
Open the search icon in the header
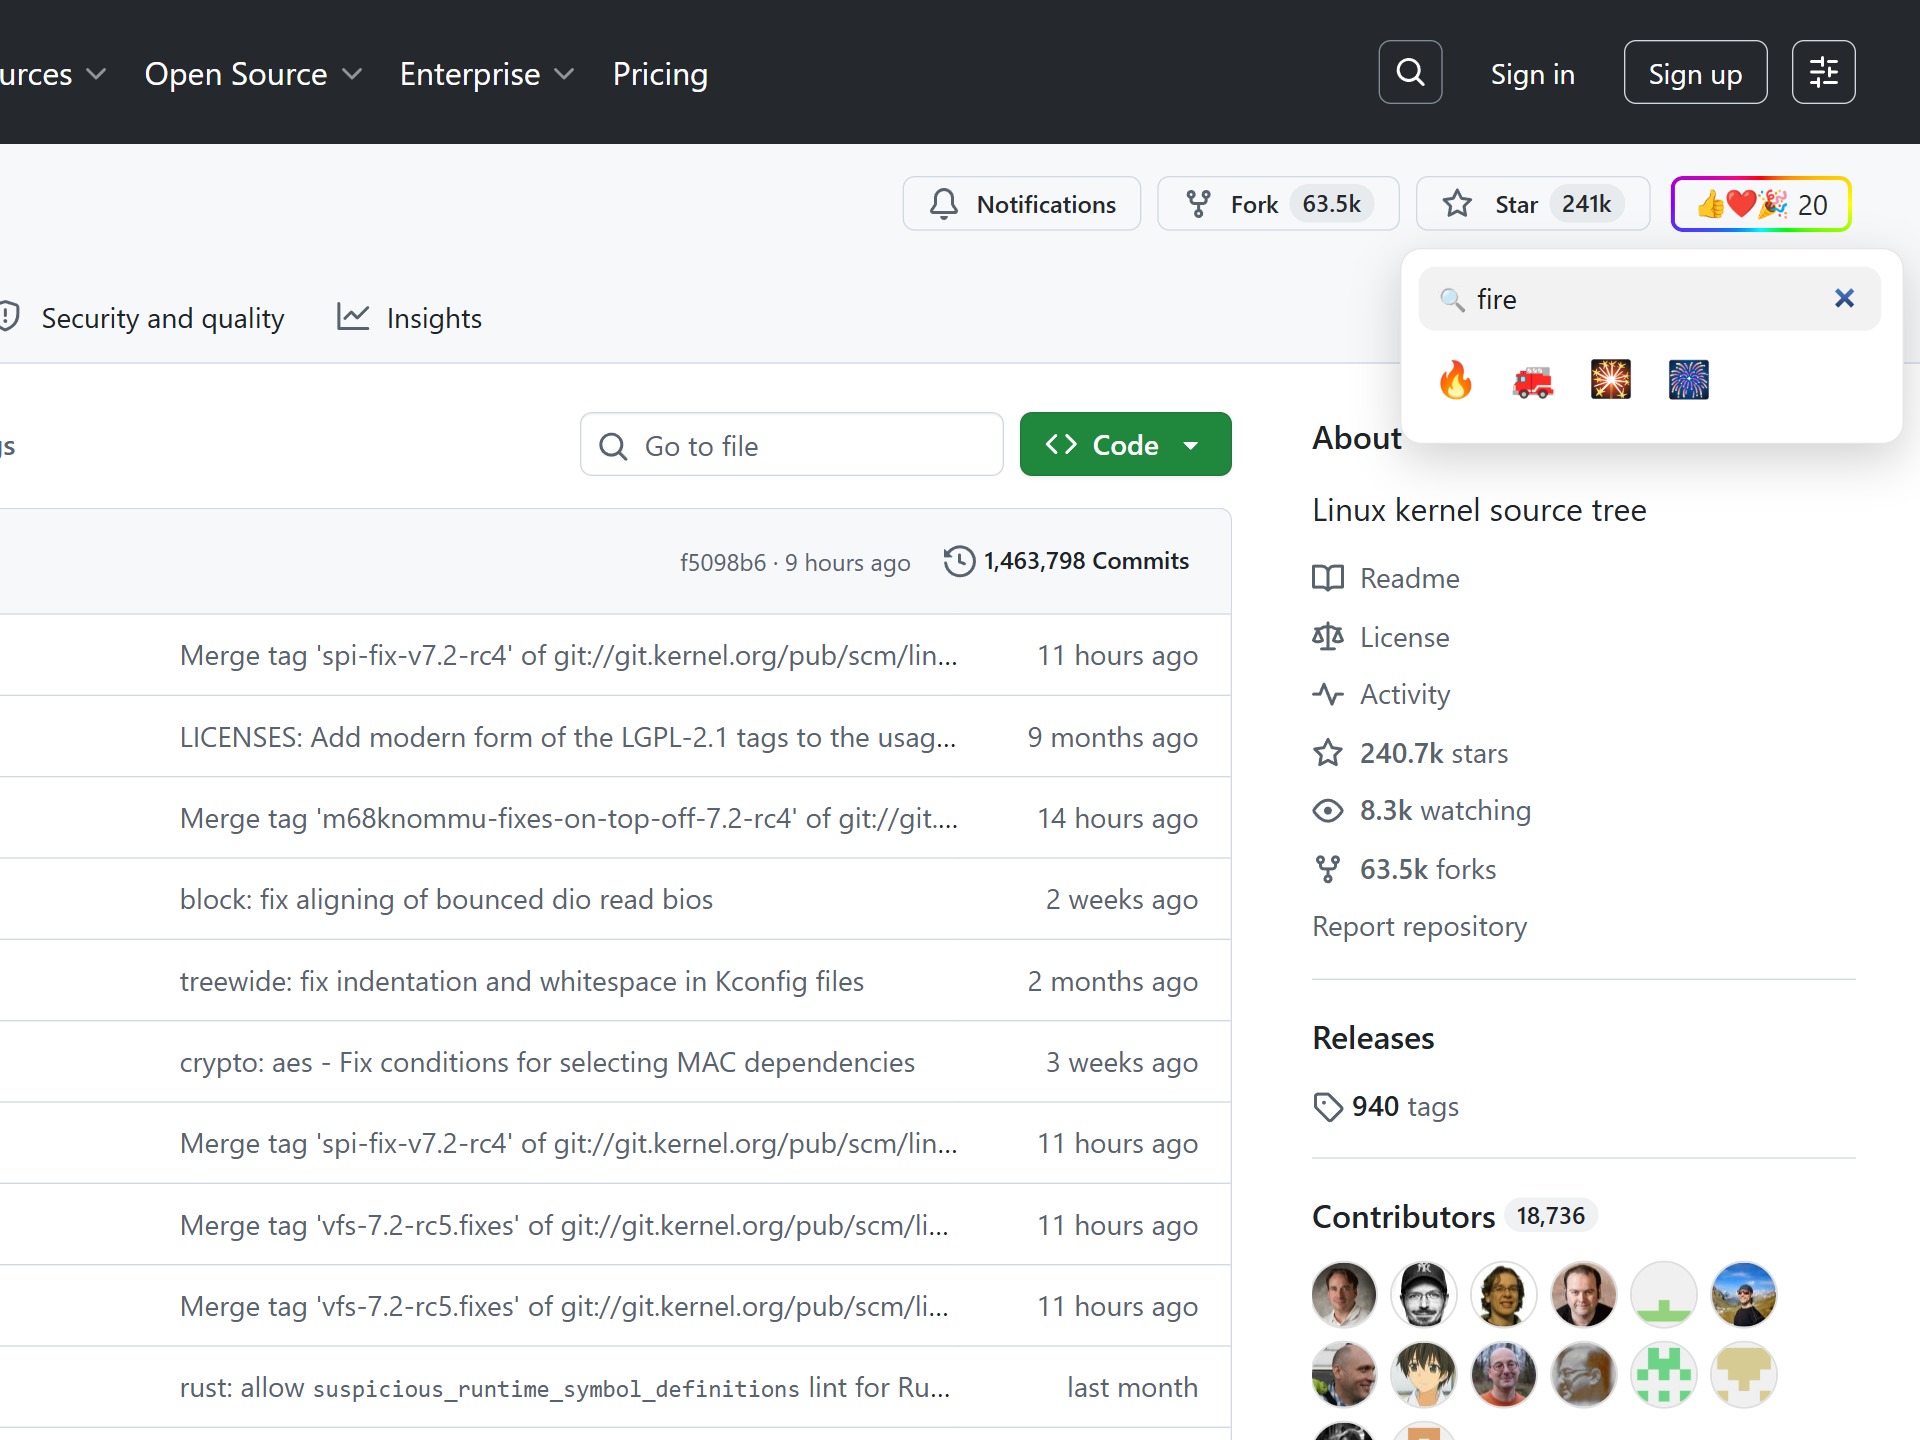point(1410,72)
